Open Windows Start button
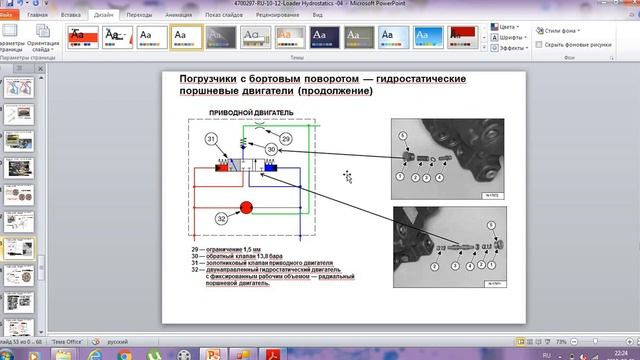This screenshot has width=640, height=360. coord(6,355)
